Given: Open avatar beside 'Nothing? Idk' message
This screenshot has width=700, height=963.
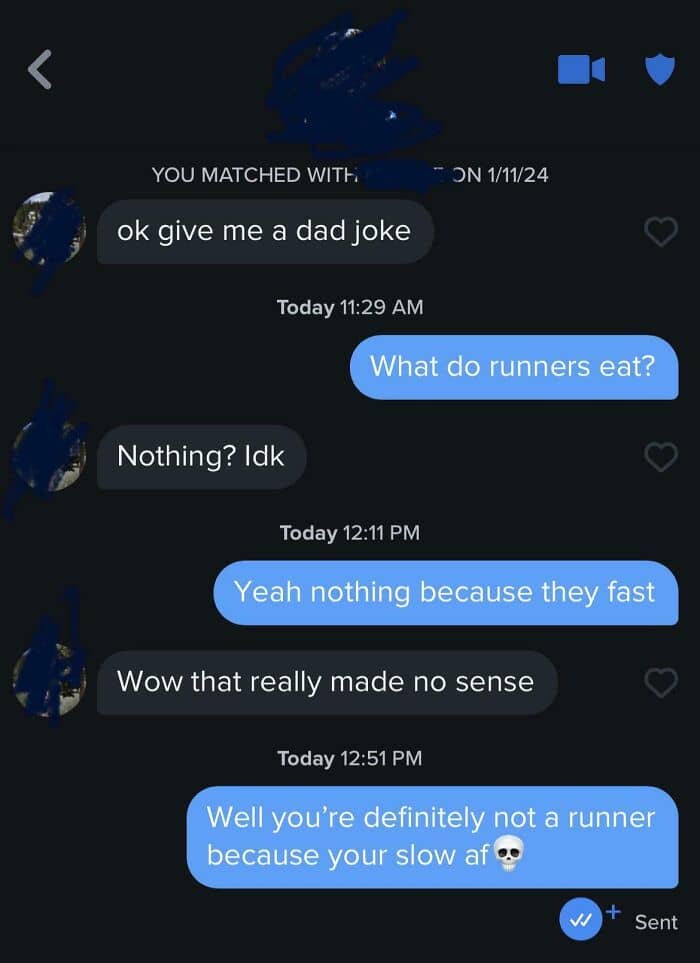Looking at the screenshot, I should click(49, 457).
